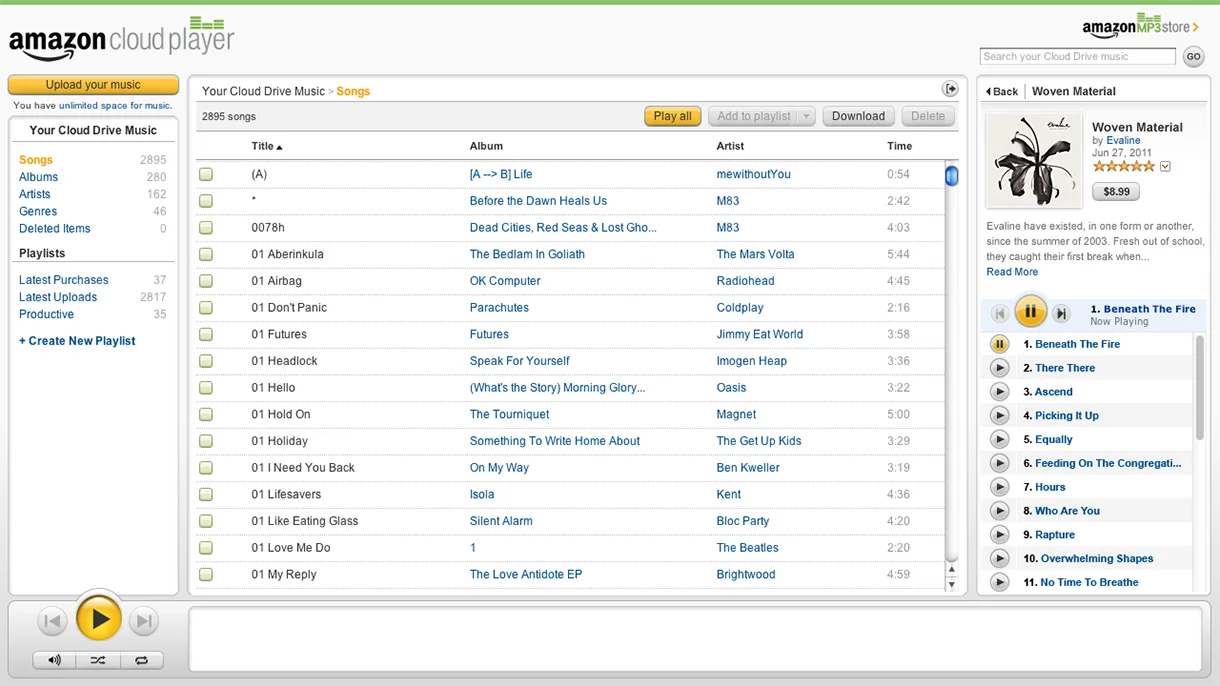
Task: Expand the star rating dropdown for Woven Material
Action: (x=1165, y=167)
